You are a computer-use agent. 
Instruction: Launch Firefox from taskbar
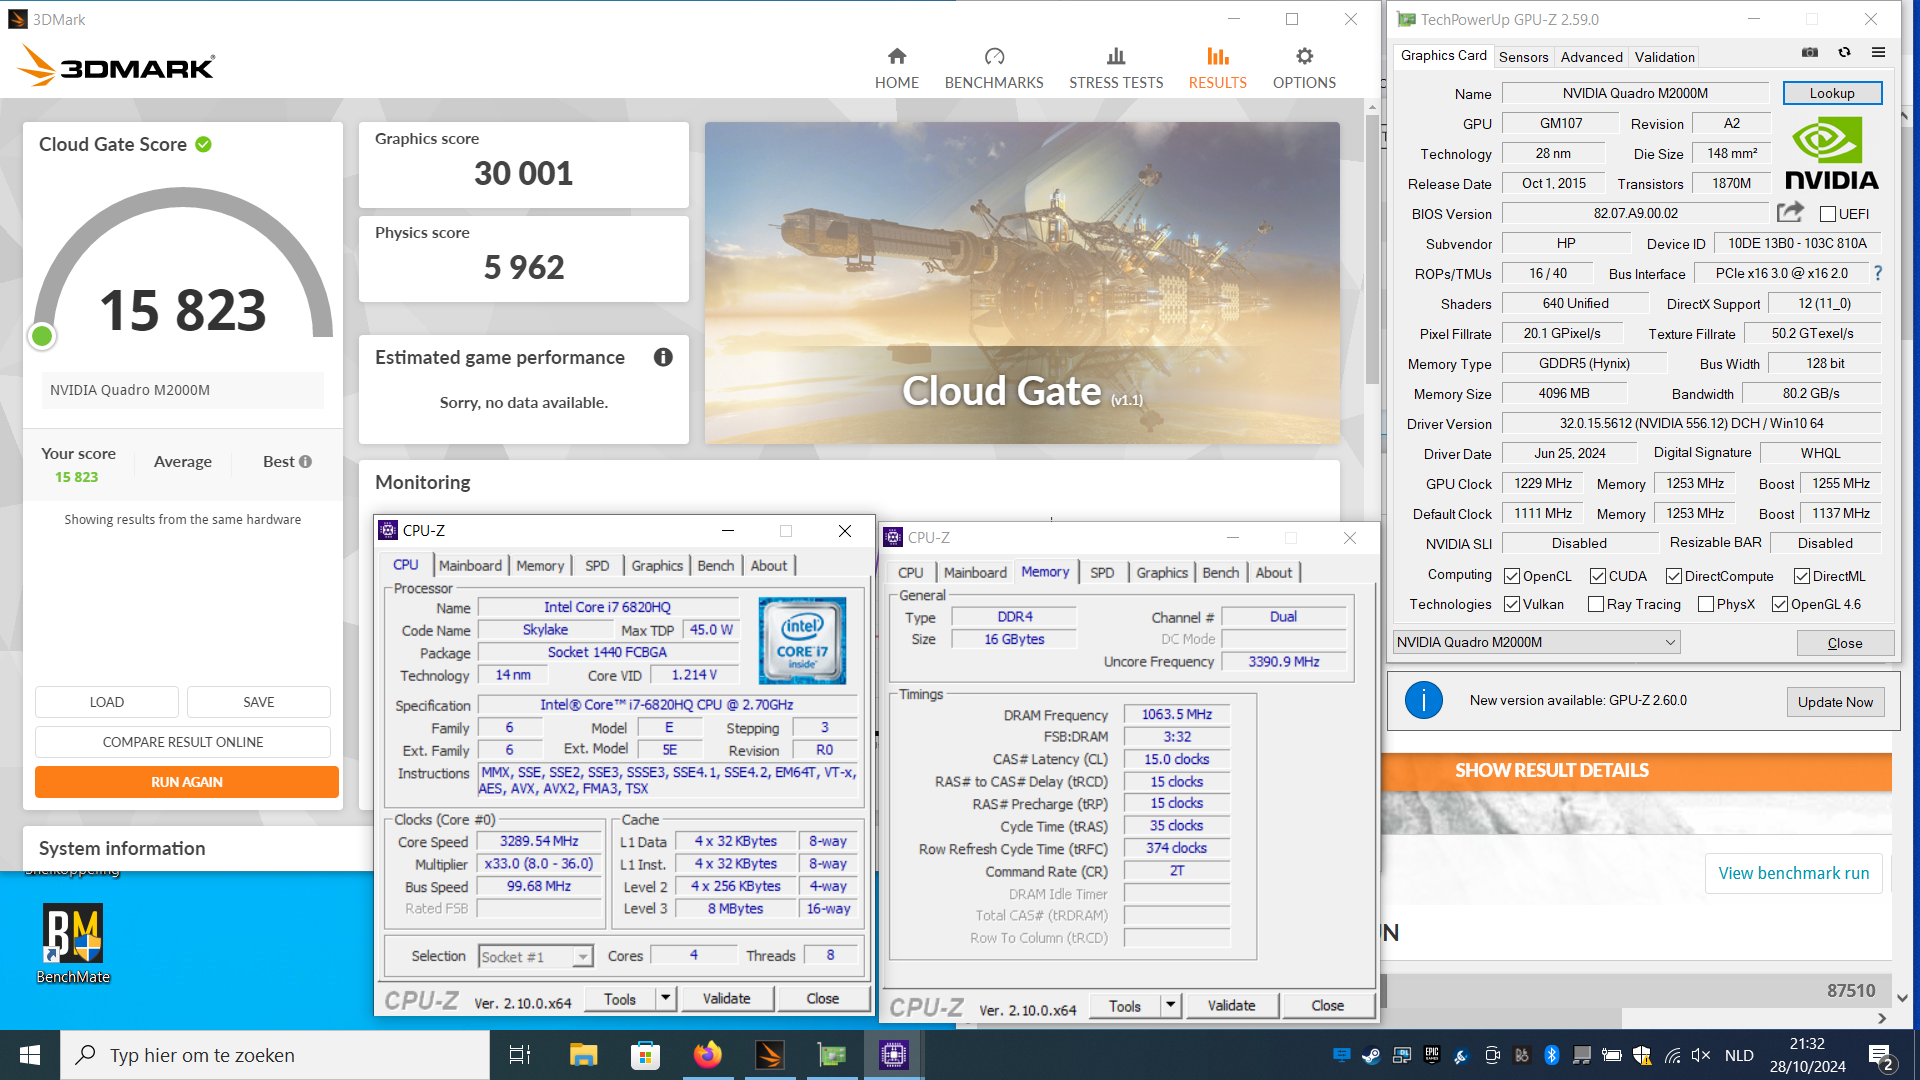coord(708,1055)
